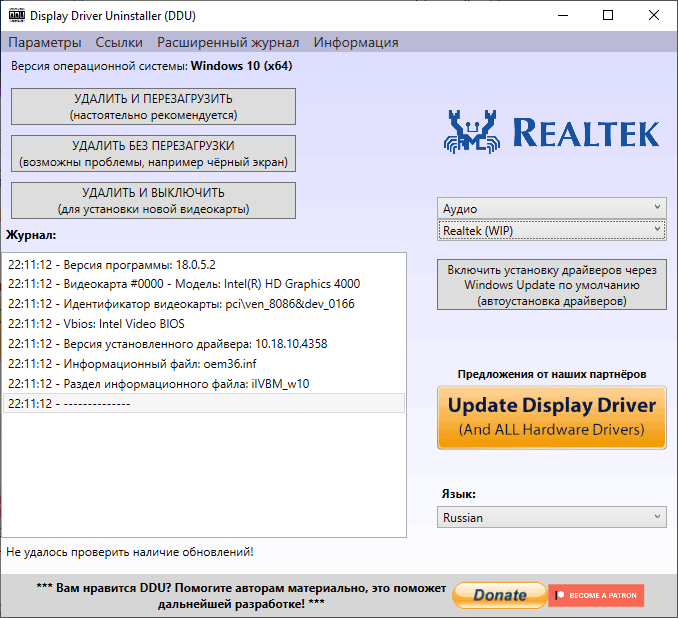
Task: Click the Become a Patron button
Action: [x=596, y=595]
